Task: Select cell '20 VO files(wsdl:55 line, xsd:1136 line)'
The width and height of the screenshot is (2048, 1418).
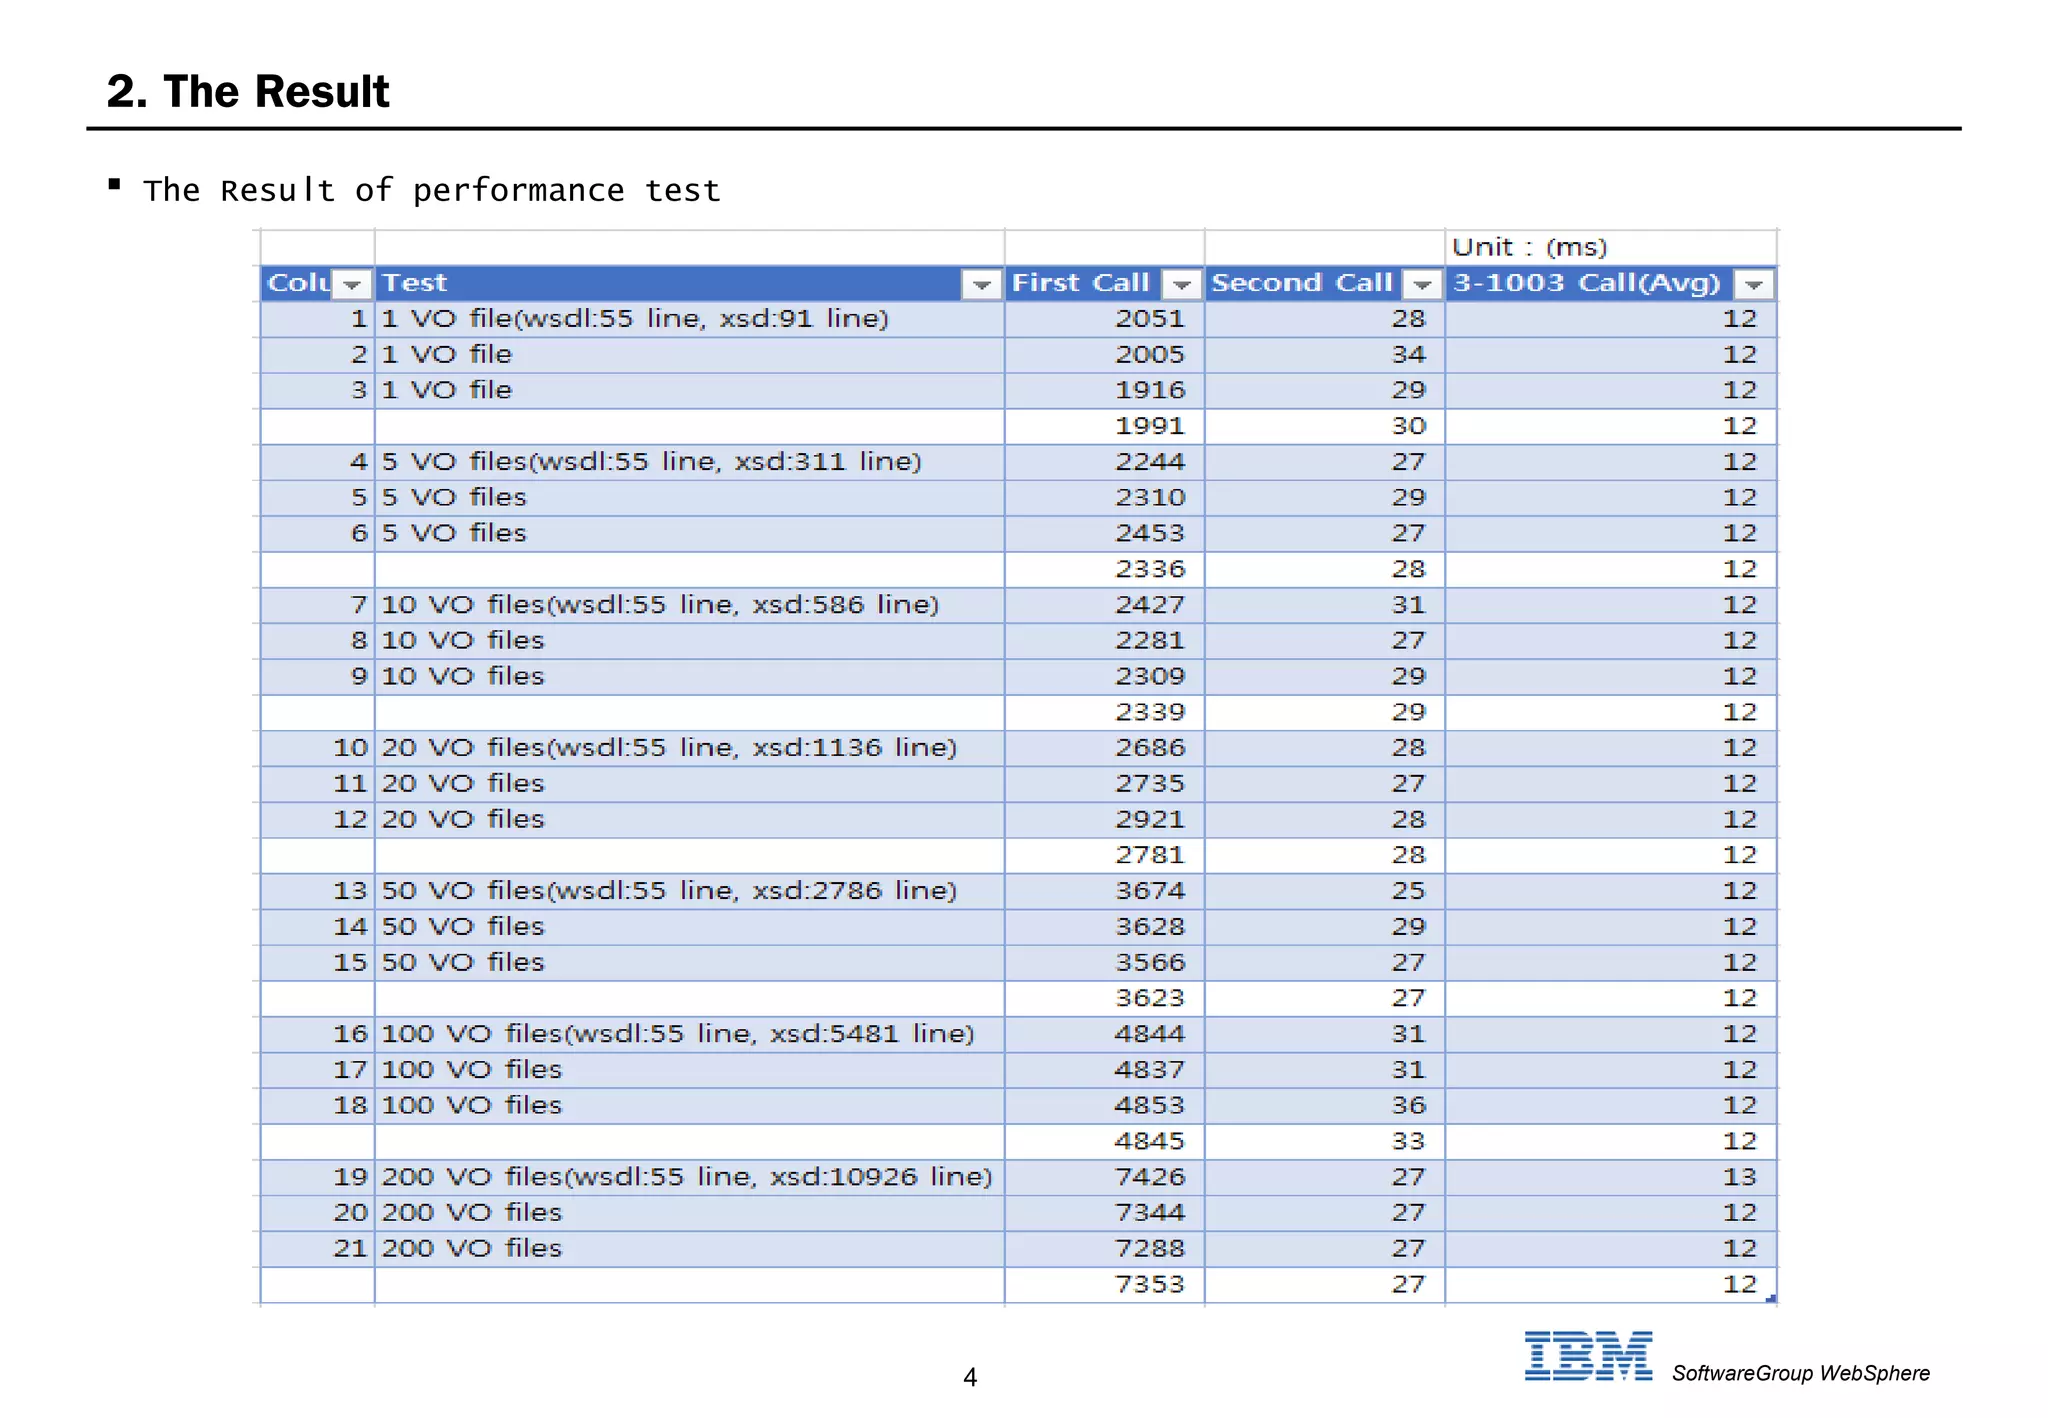Action: pos(690,748)
